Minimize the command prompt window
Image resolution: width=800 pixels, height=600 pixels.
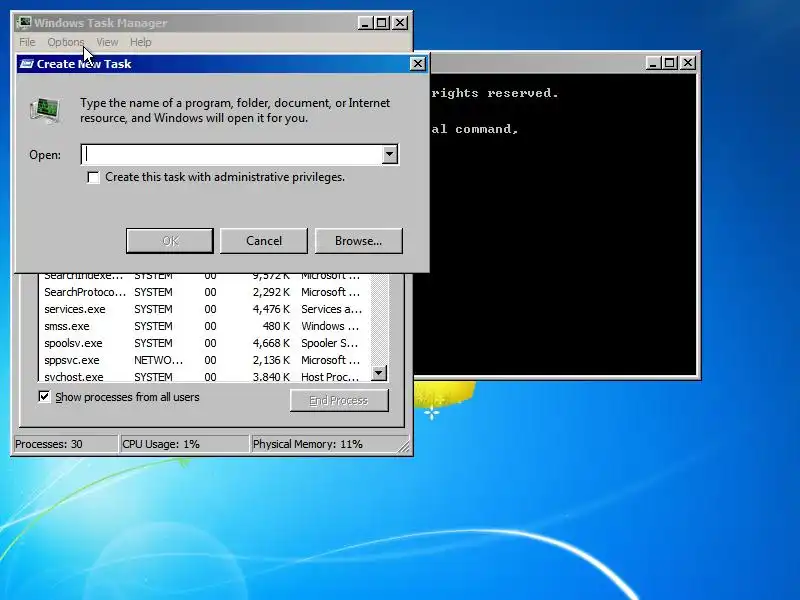coord(653,63)
